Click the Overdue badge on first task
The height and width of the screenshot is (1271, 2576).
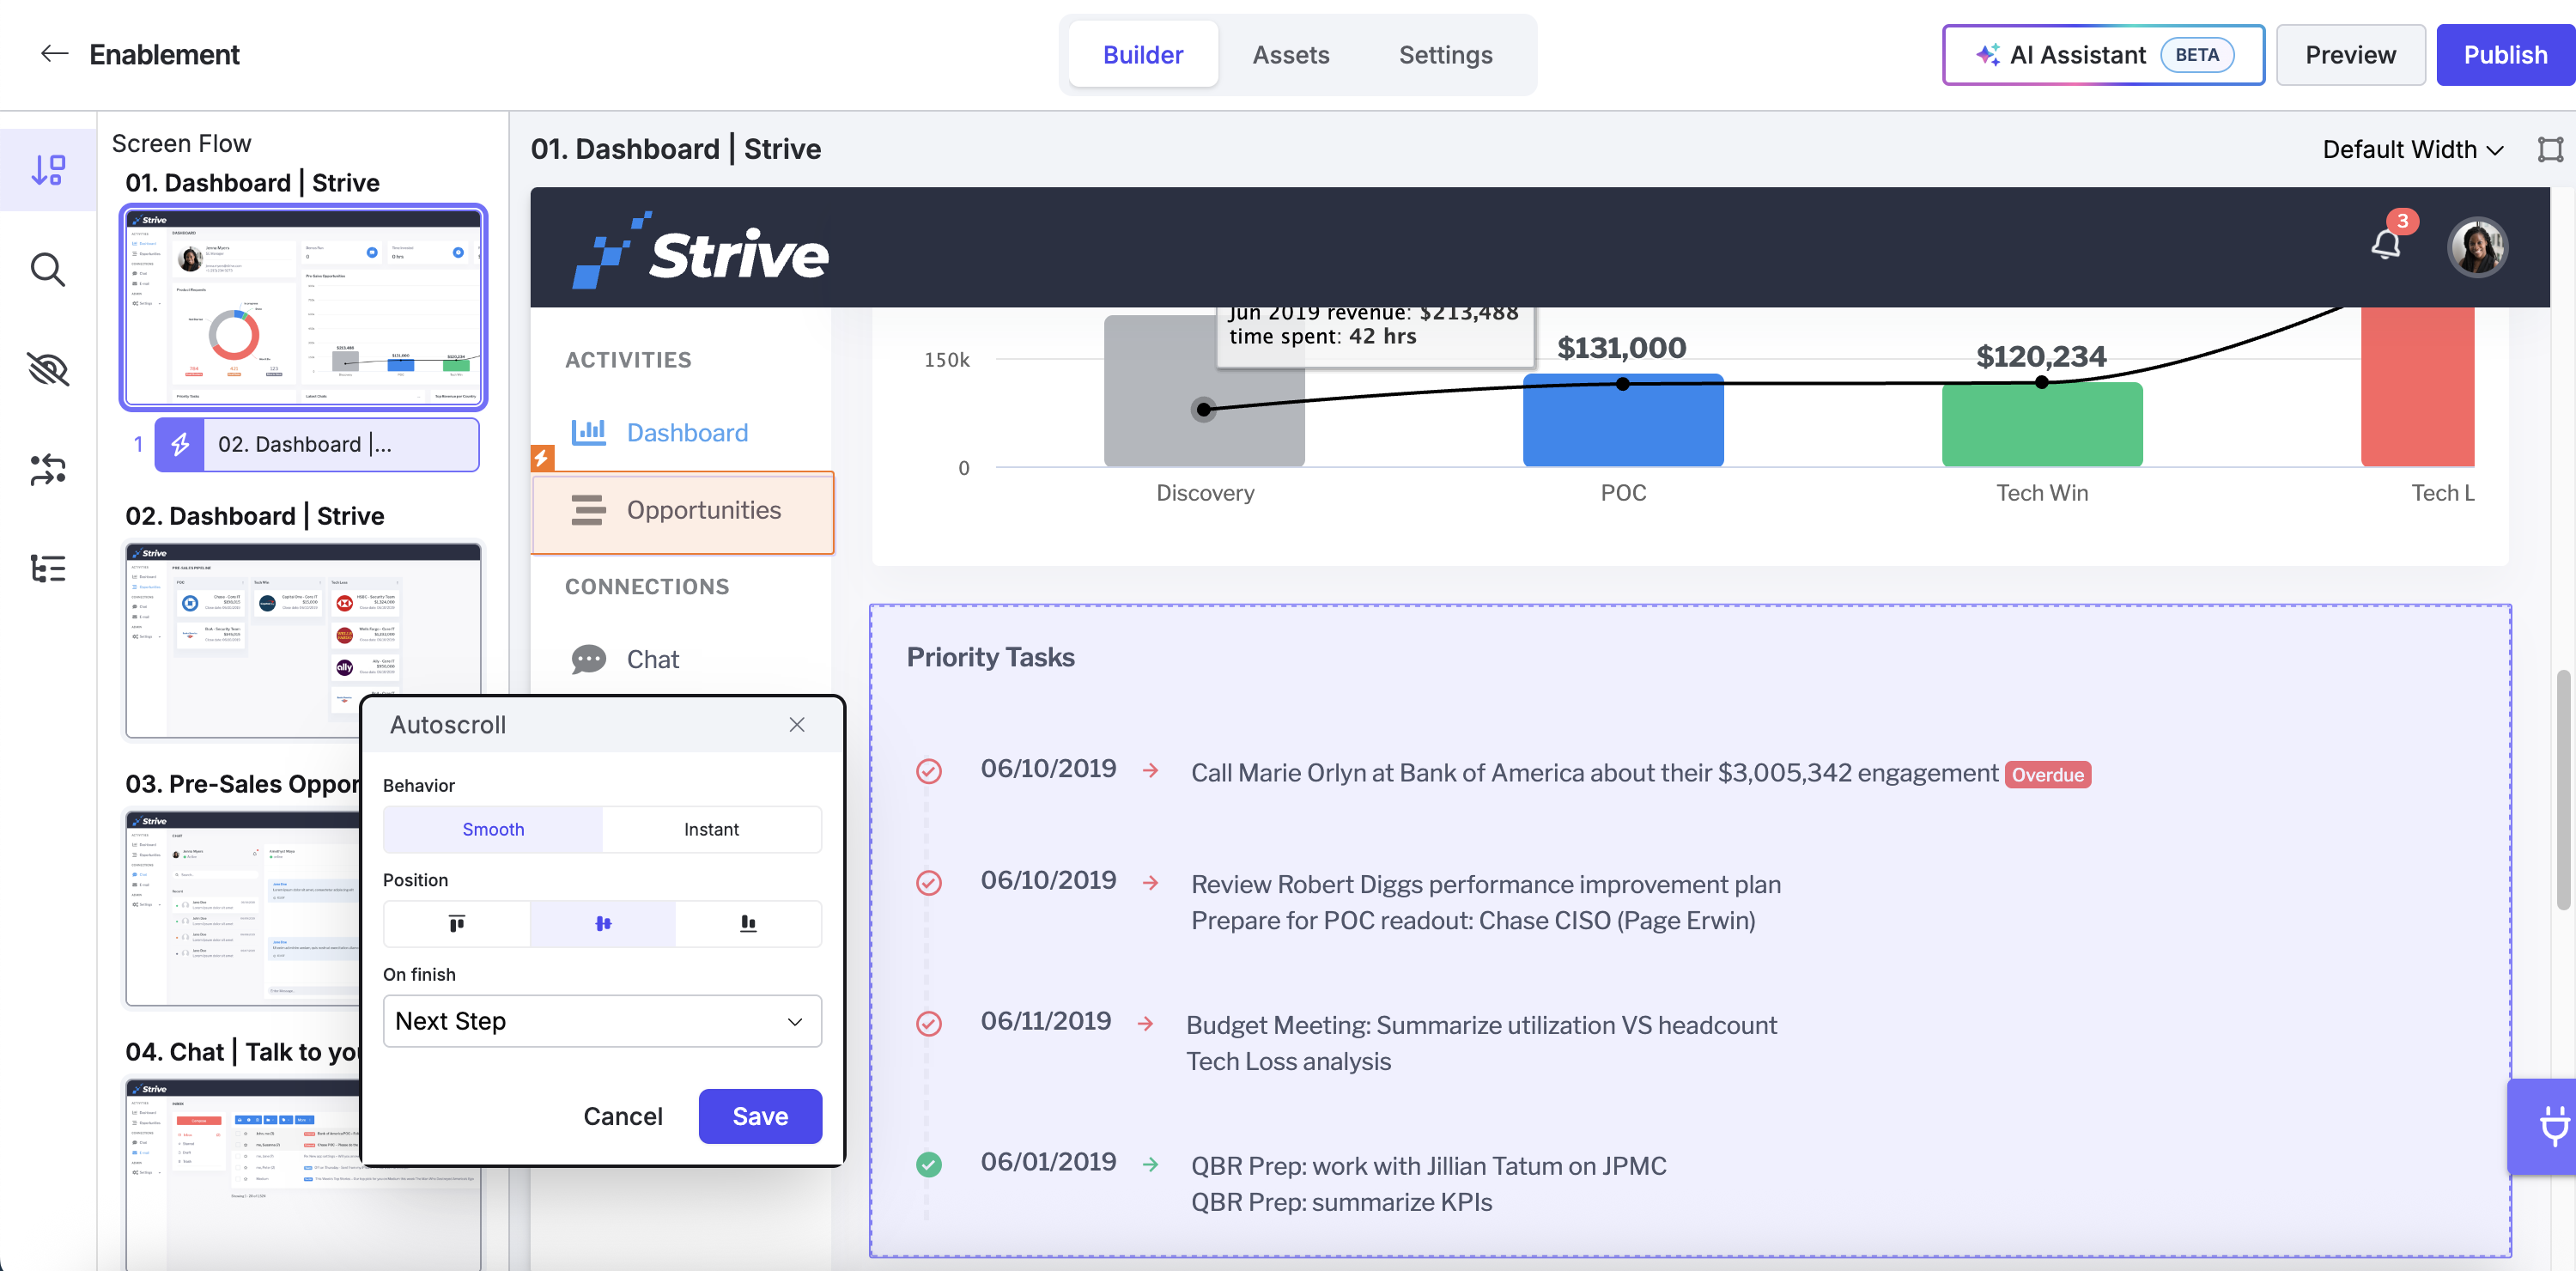click(x=2047, y=774)
